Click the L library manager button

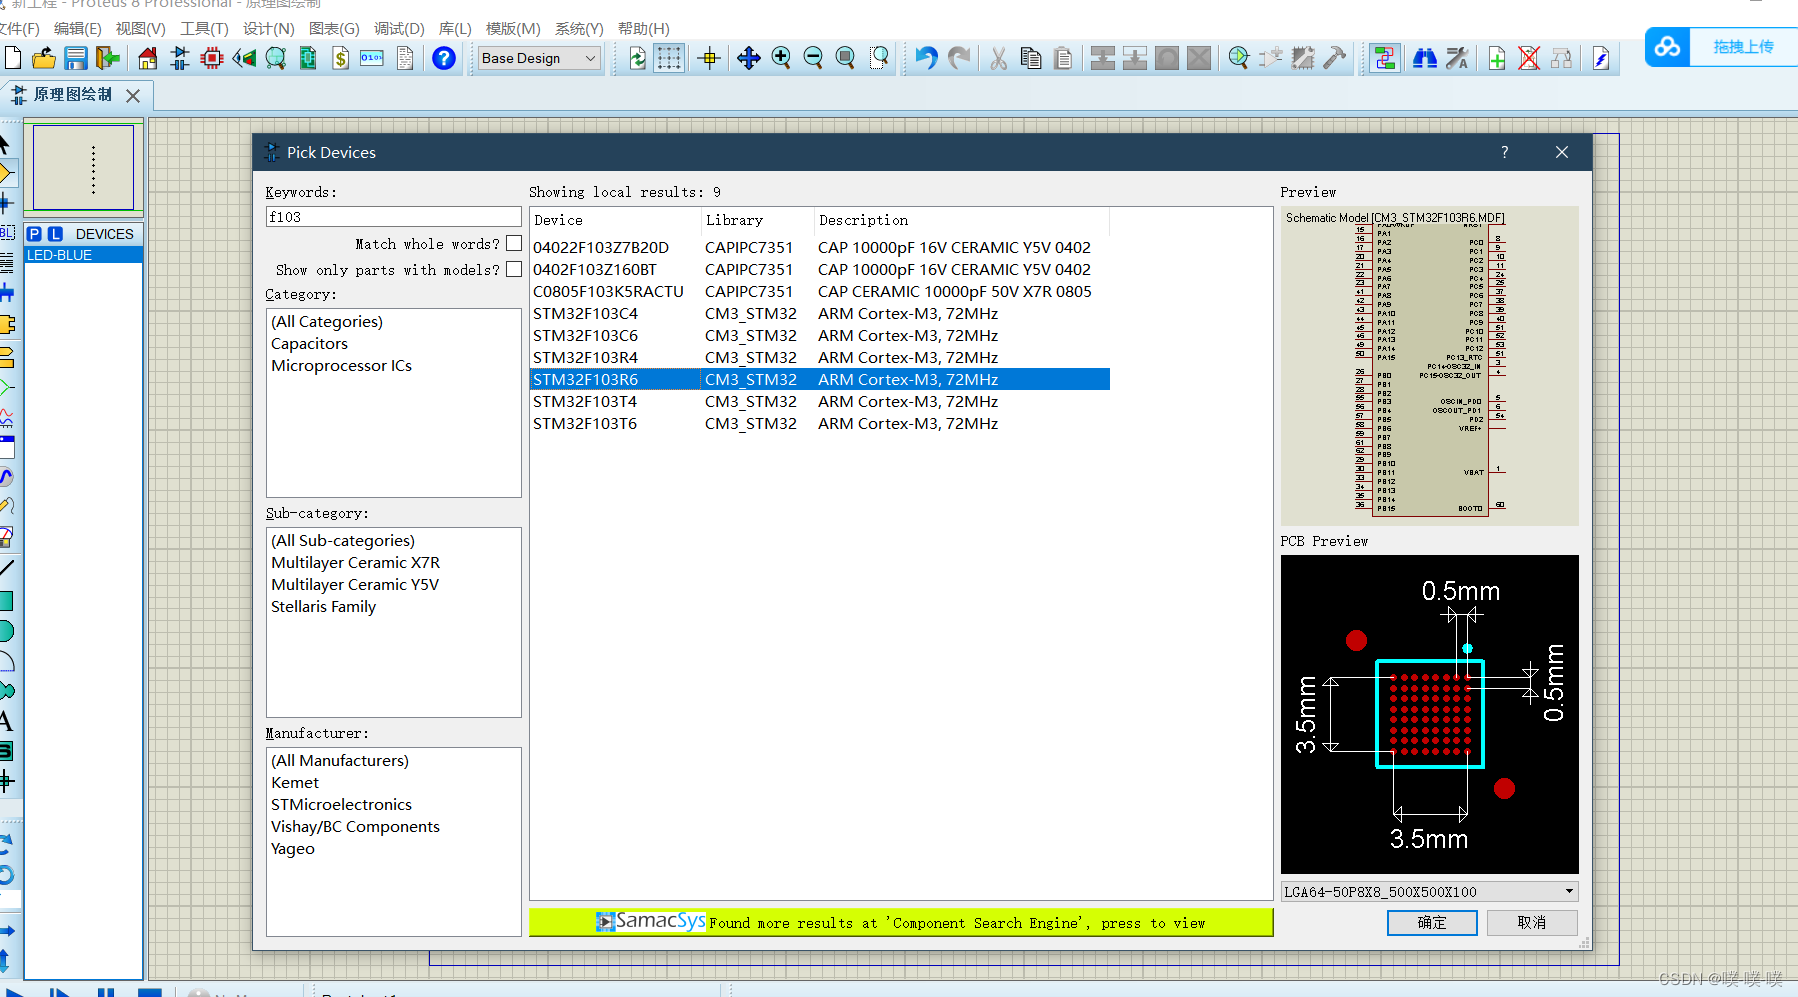55,234
